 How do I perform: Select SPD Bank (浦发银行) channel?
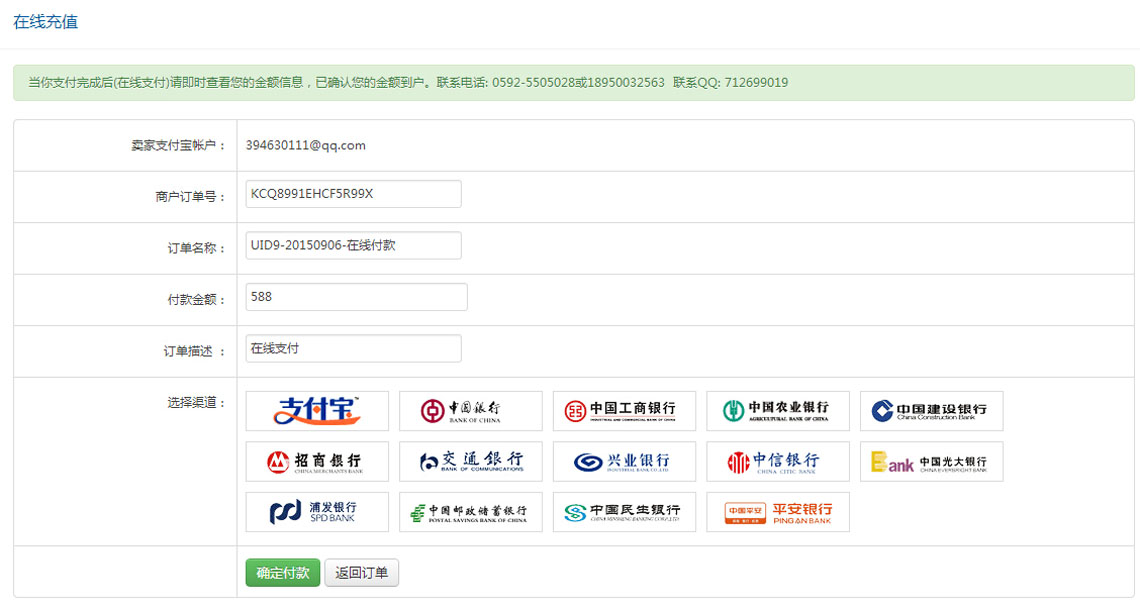point(317,512)
